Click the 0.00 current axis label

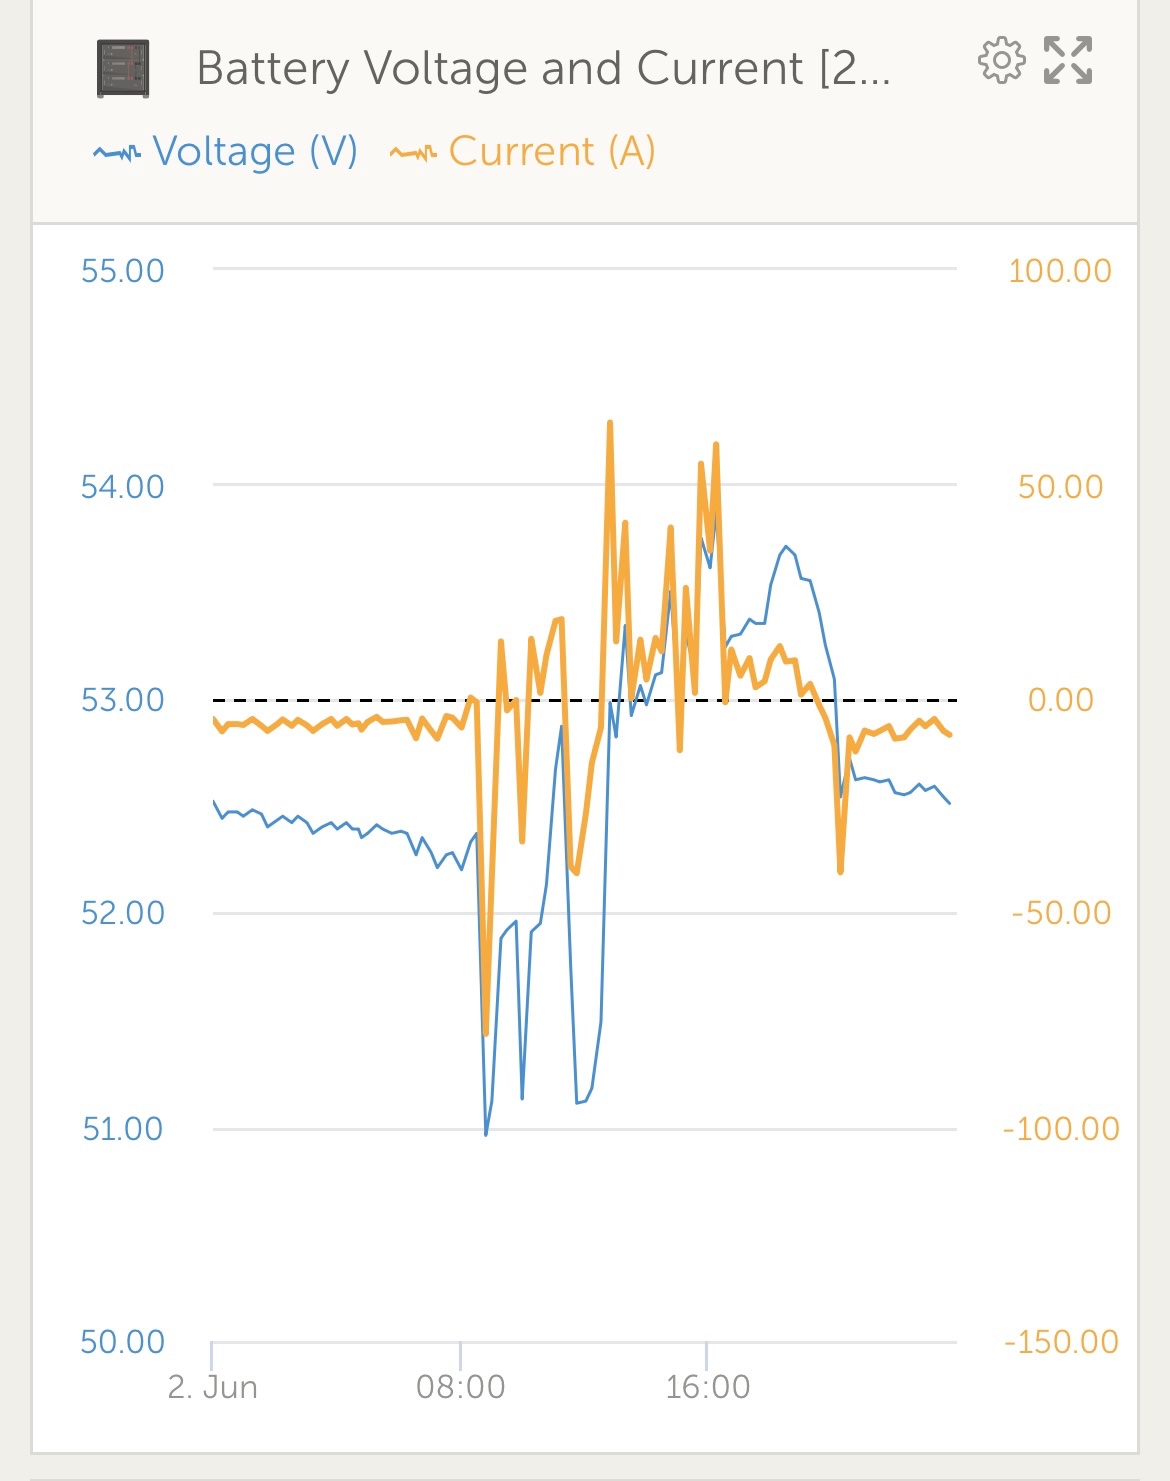click(1061, 700)
